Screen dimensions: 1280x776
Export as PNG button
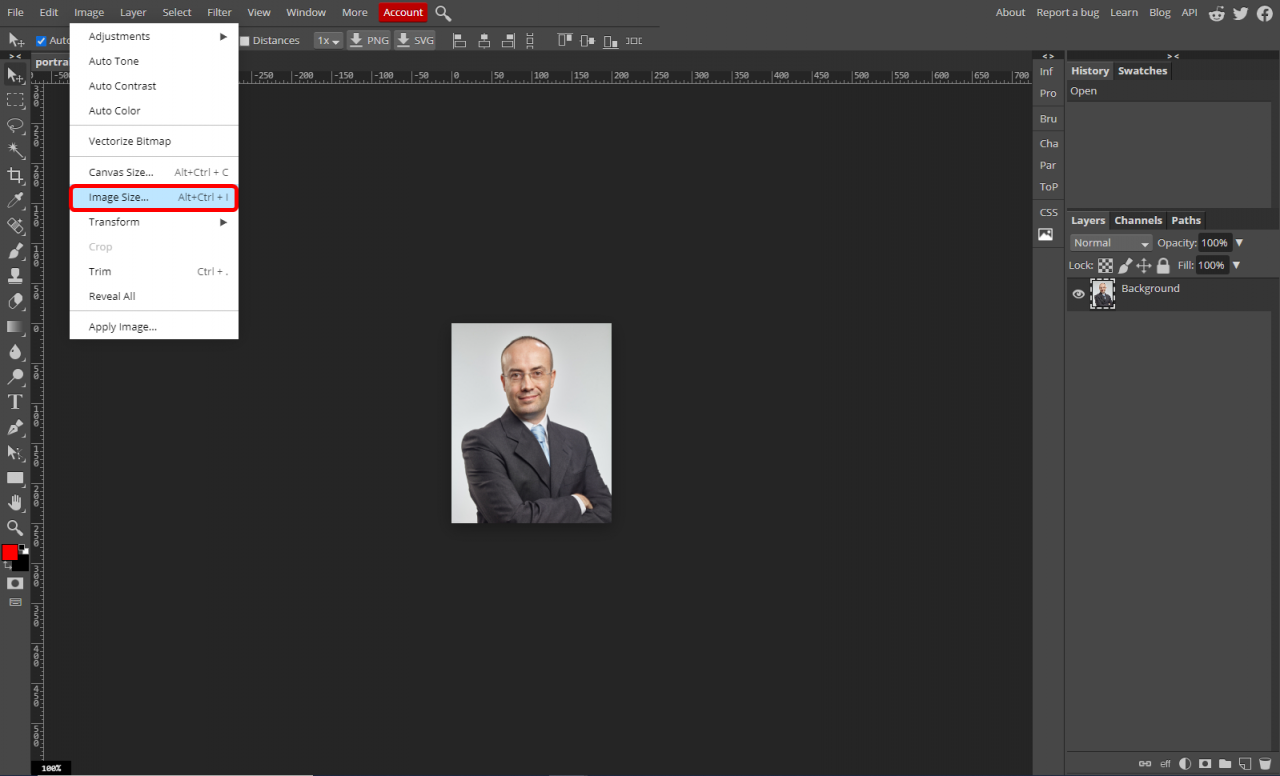(369, 41)
